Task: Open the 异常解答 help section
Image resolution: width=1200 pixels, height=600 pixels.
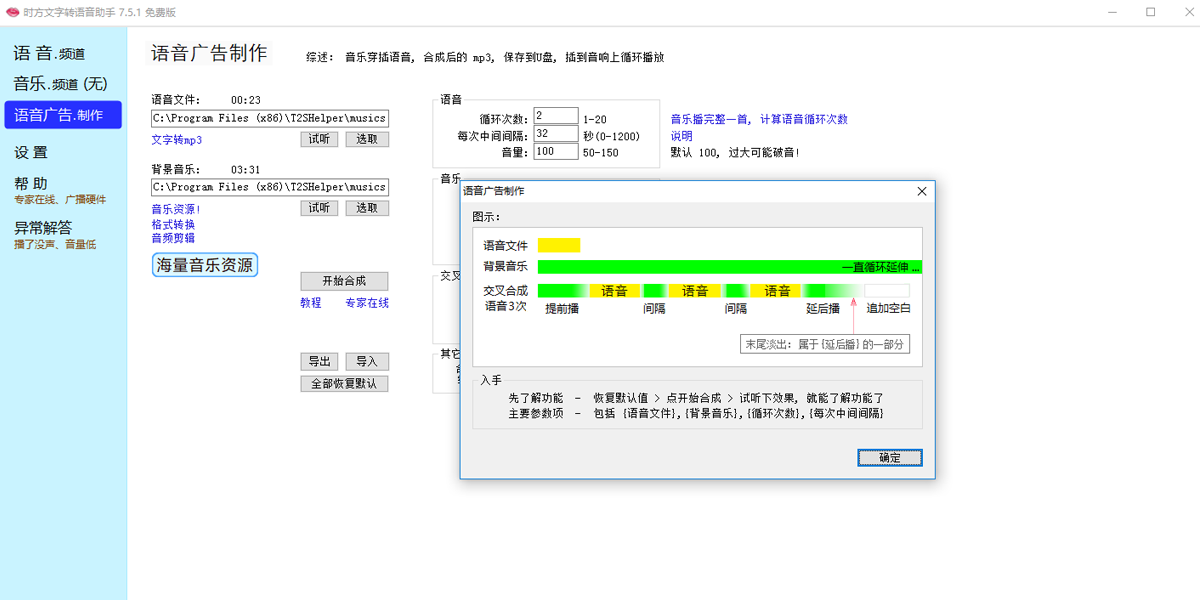Action: tap(43, 228)
